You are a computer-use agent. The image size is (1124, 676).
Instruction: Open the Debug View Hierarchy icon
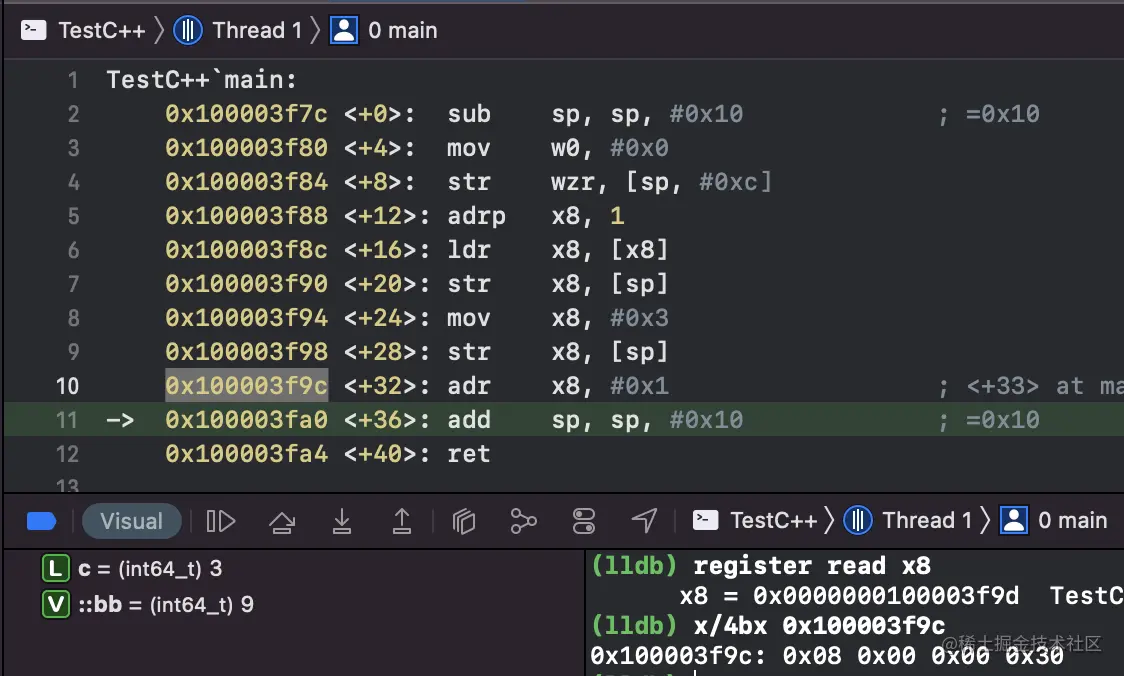(x=464, y=521)
